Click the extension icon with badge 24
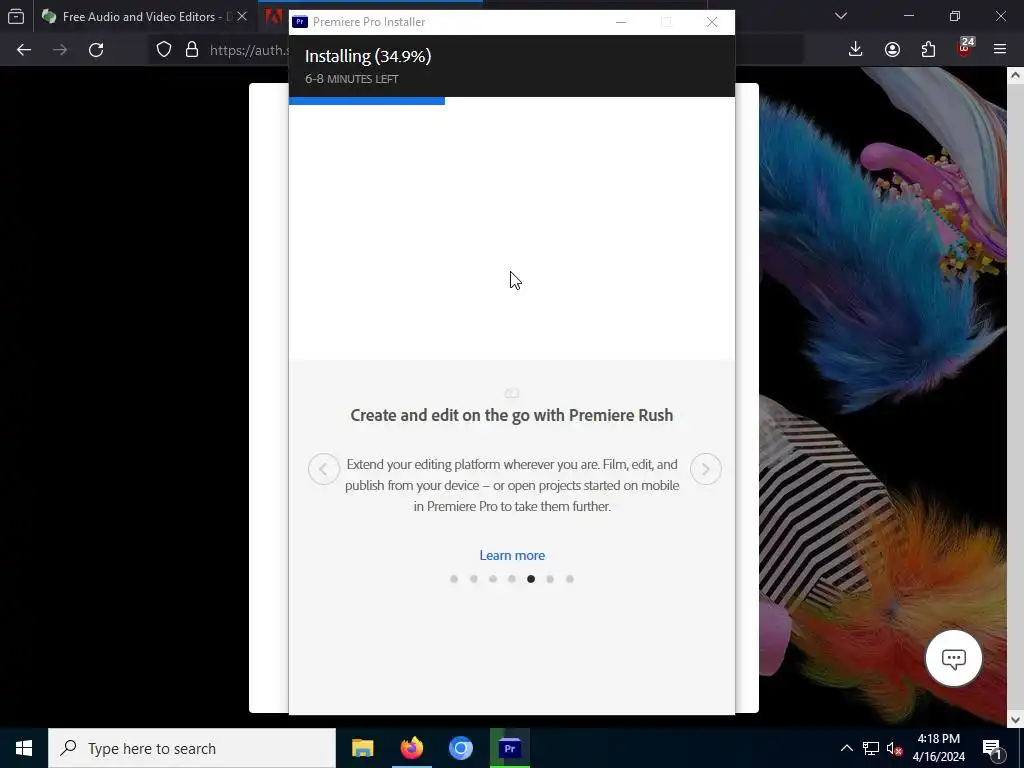The width and height of the screenshot is (1024, 768). click(965, 48)
